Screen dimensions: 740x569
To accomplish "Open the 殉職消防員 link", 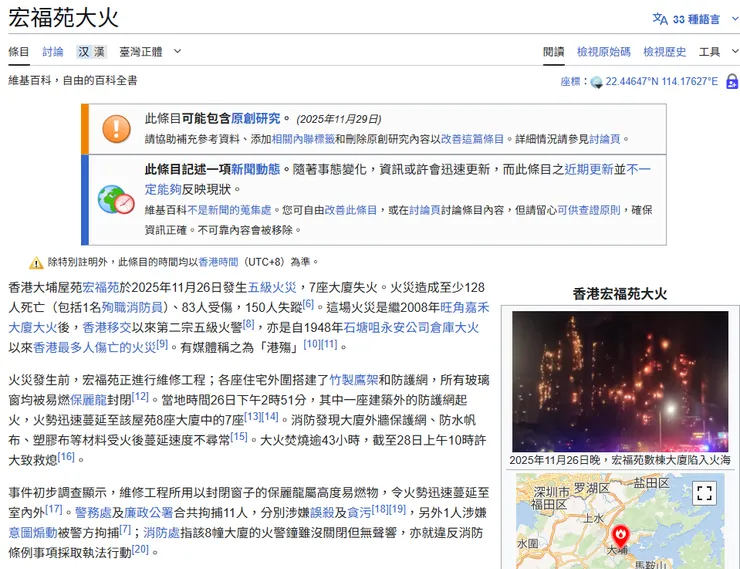I will click(x=132, y=308).
